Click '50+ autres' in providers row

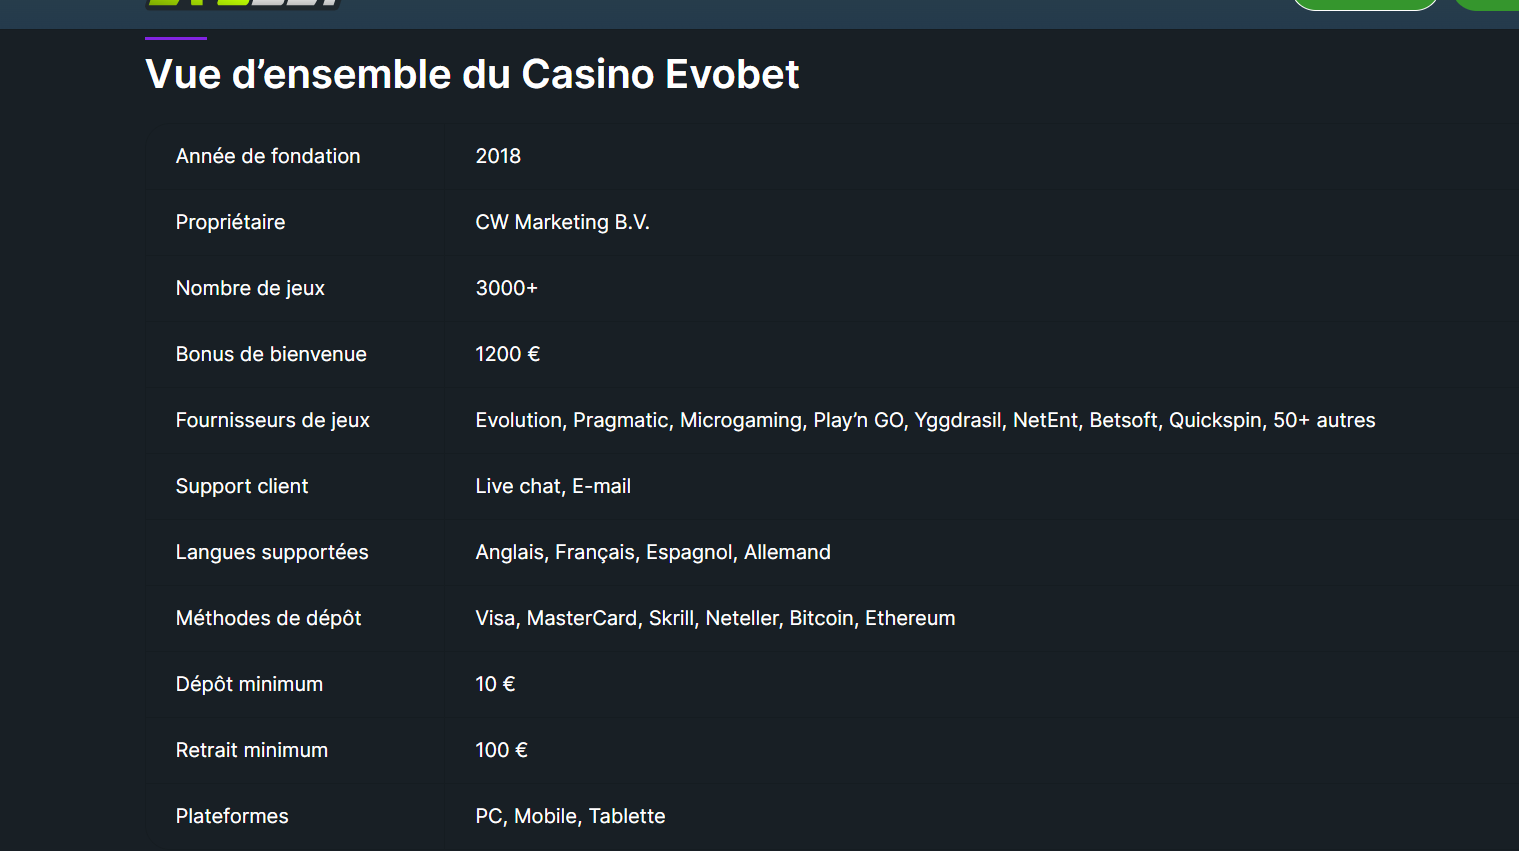click(x=1324, y=420)
